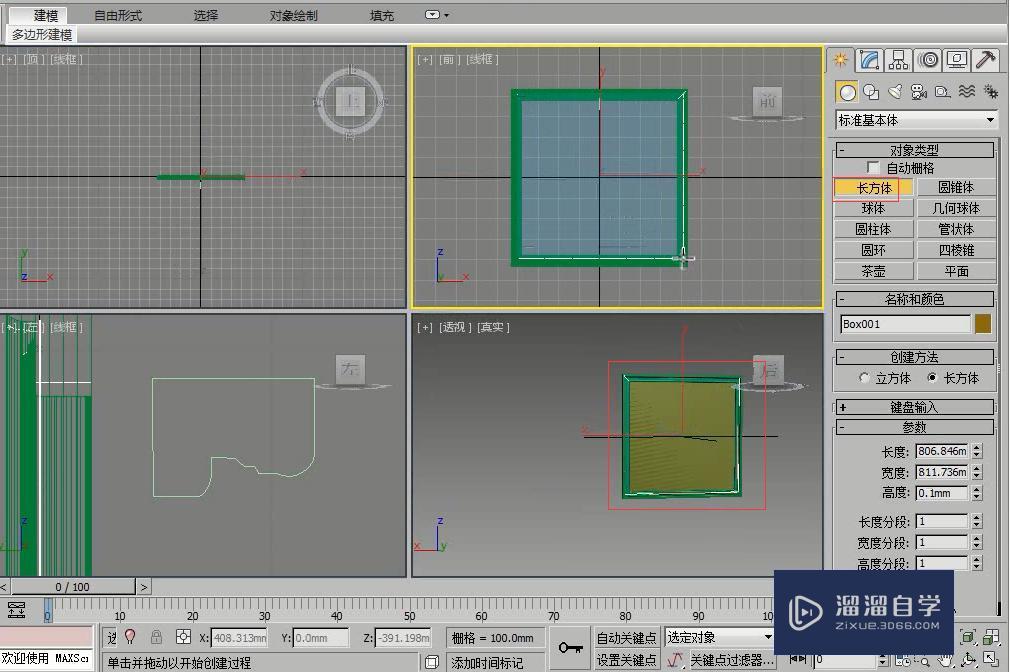Image resolution: width=1010 pixels, height=672 pixels.
Task: Click the 球体 sphere button
Action: (874, 208)
